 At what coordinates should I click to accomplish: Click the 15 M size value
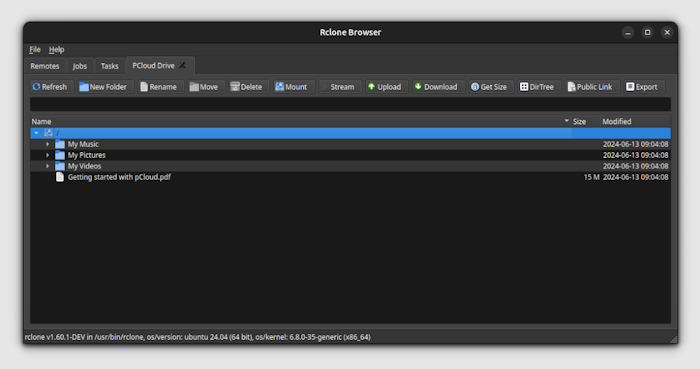(592, 177)
